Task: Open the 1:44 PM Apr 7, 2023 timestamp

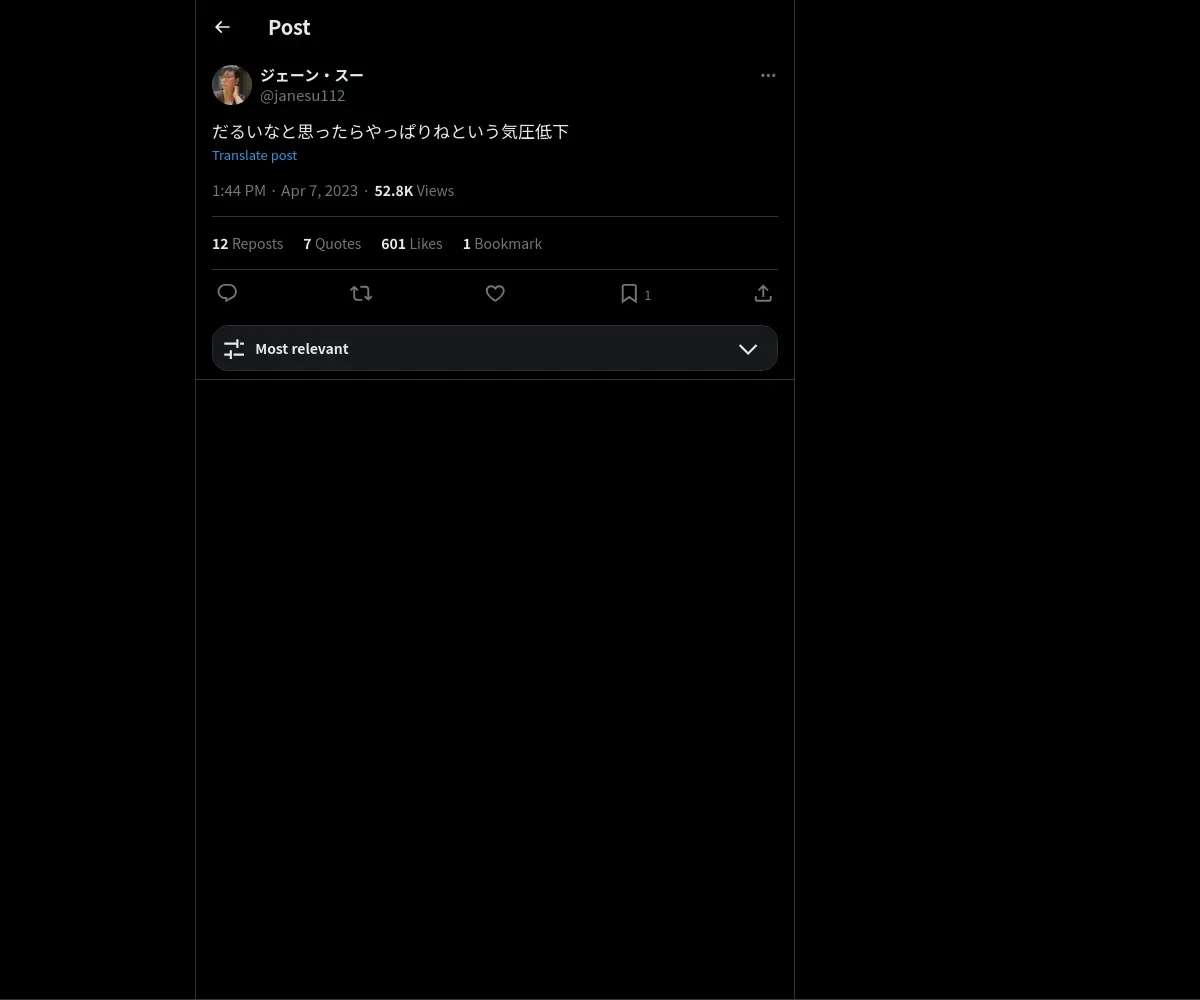Action: pyautogui.click(x=285, y=190)
